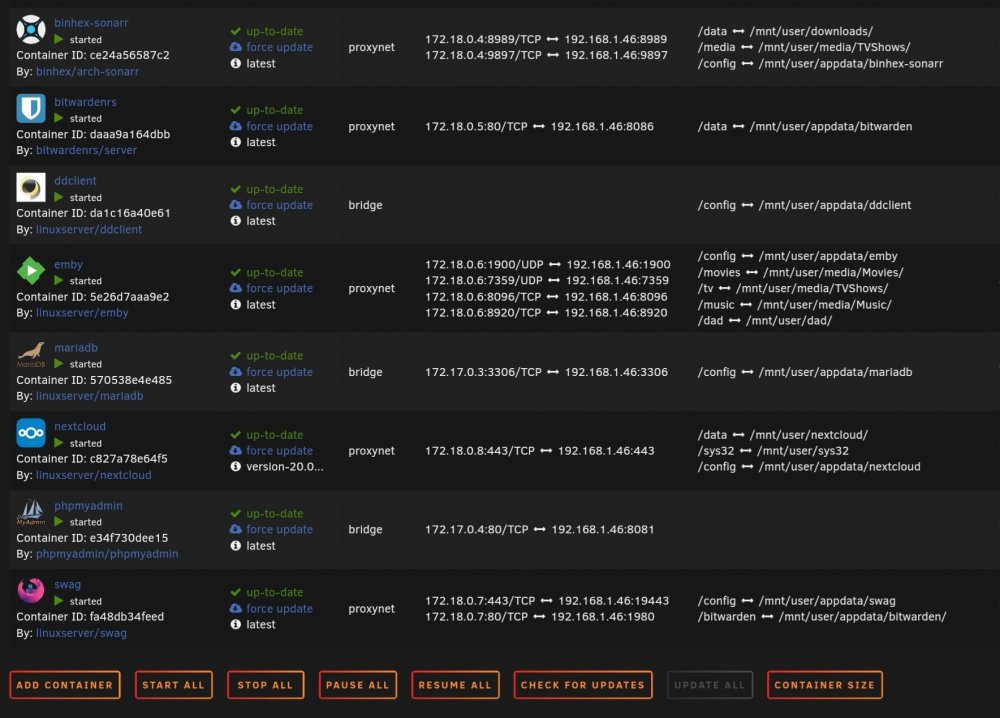Click the emby green play icon
The width and height of the screenshot is (1000, 718).
tap(31, 270)
